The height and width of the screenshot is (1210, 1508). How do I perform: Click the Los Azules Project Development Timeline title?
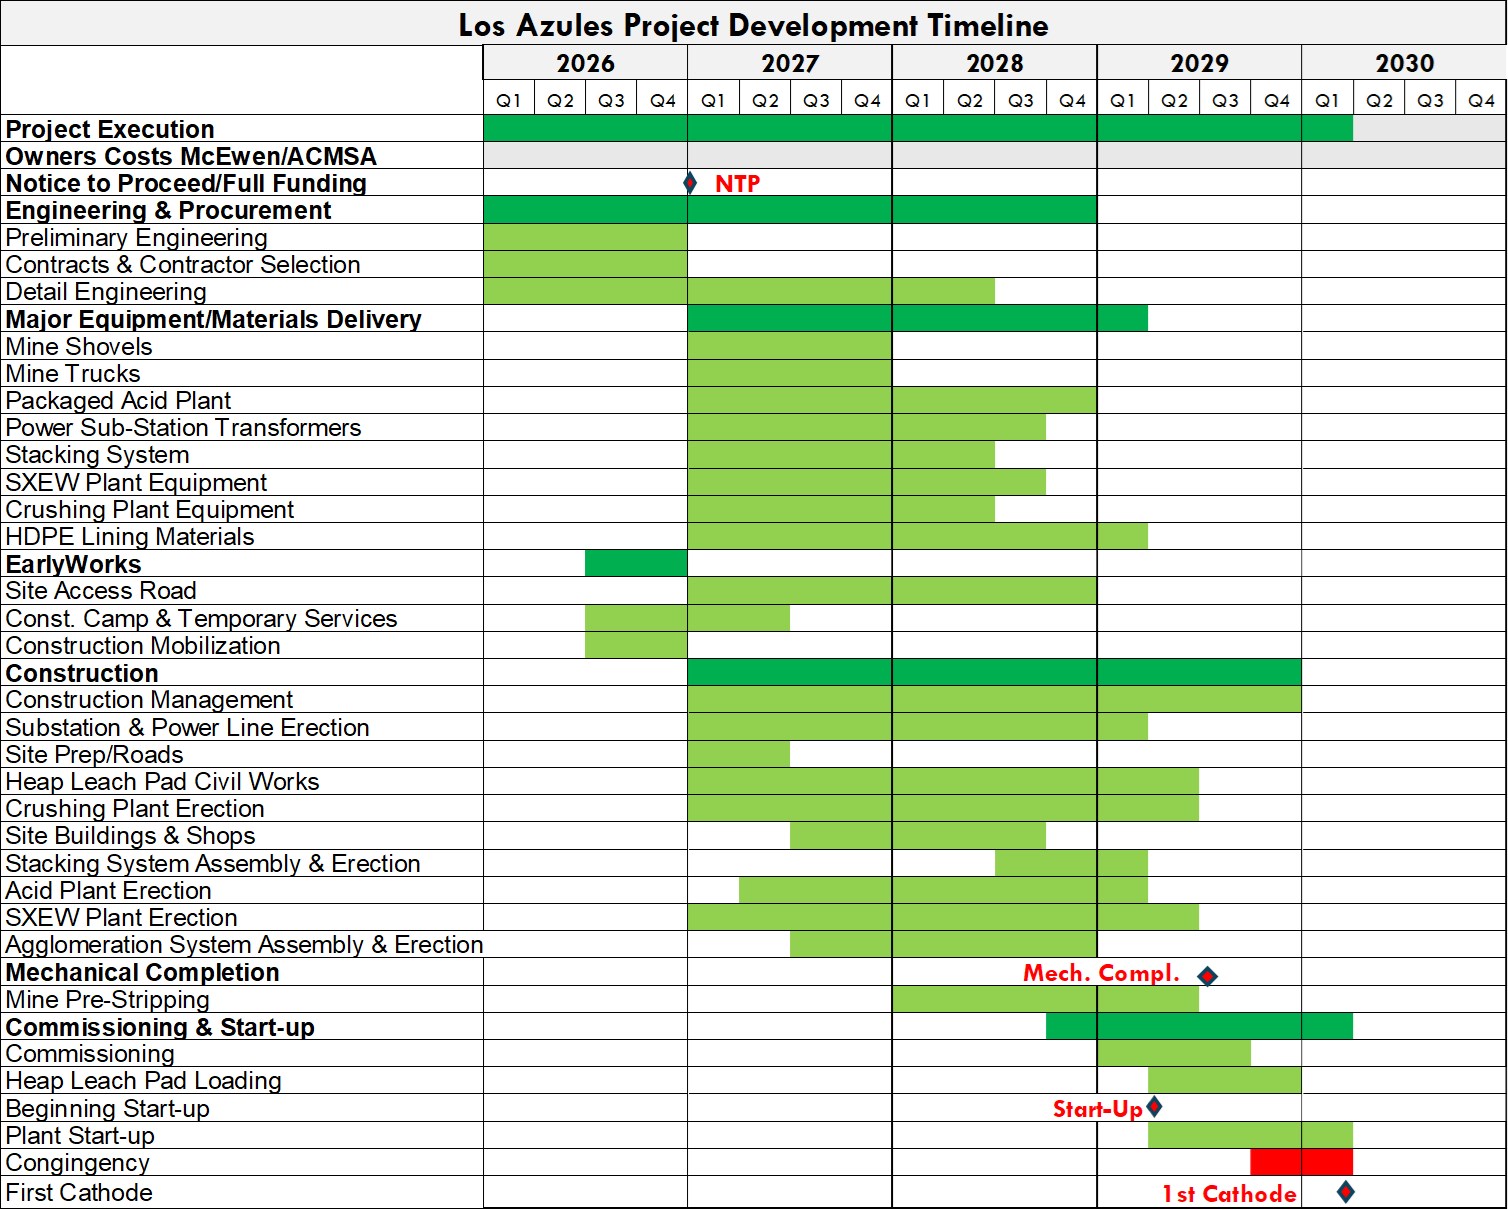(753, 25)
